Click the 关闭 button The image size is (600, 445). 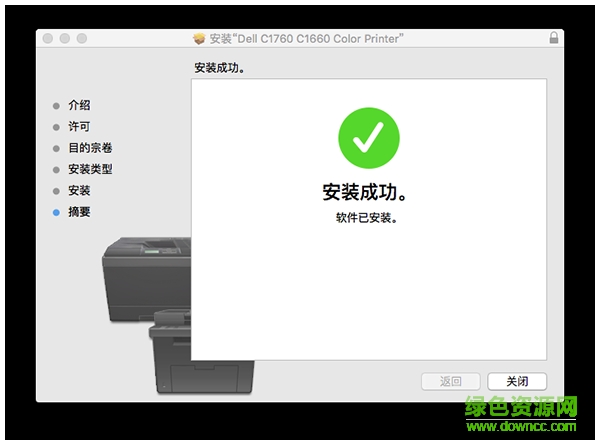point(517,381)
